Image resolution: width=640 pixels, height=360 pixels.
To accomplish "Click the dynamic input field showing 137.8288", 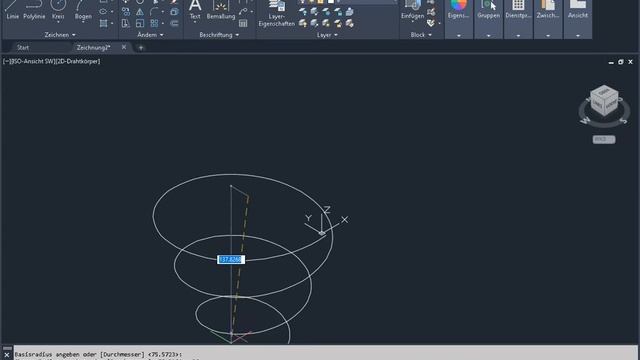I will pyautogui.click(x=231, y=260).
